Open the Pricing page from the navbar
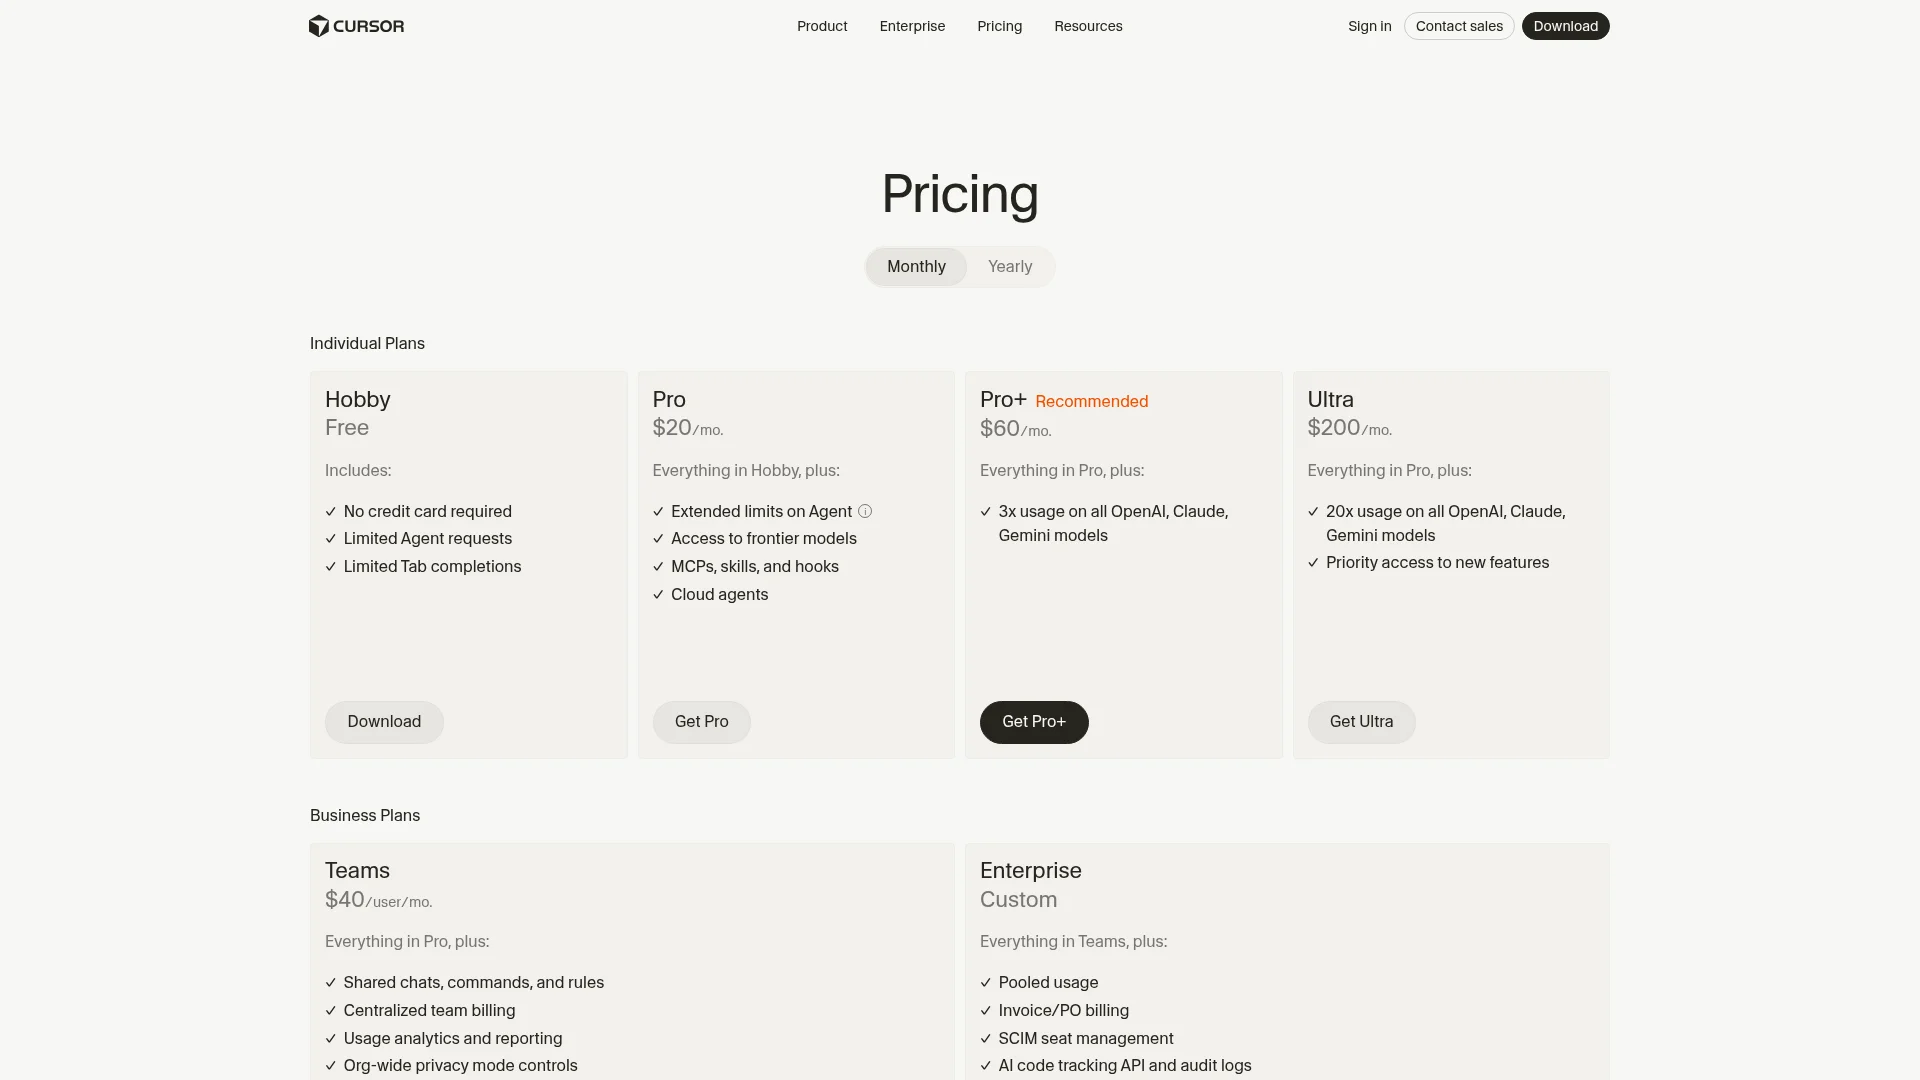The height and width of the screenshot is (1080, 1920). click(x=998, y=26)
